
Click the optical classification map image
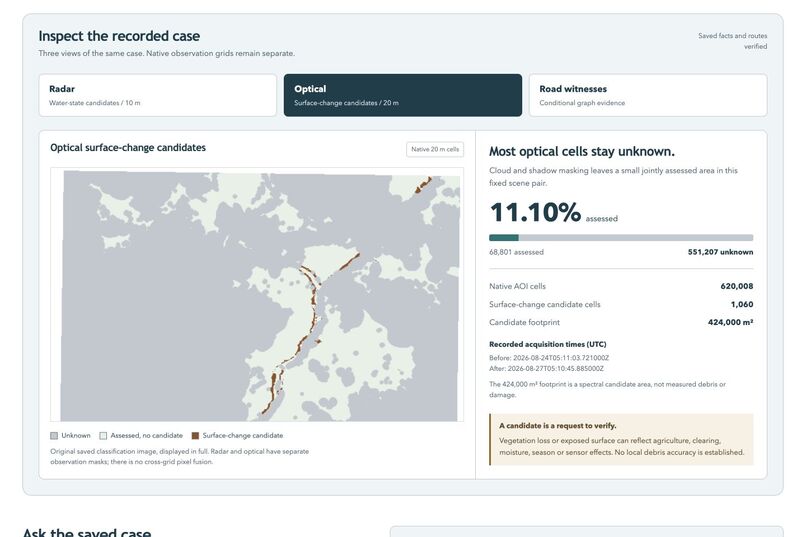tap(259, 296)
